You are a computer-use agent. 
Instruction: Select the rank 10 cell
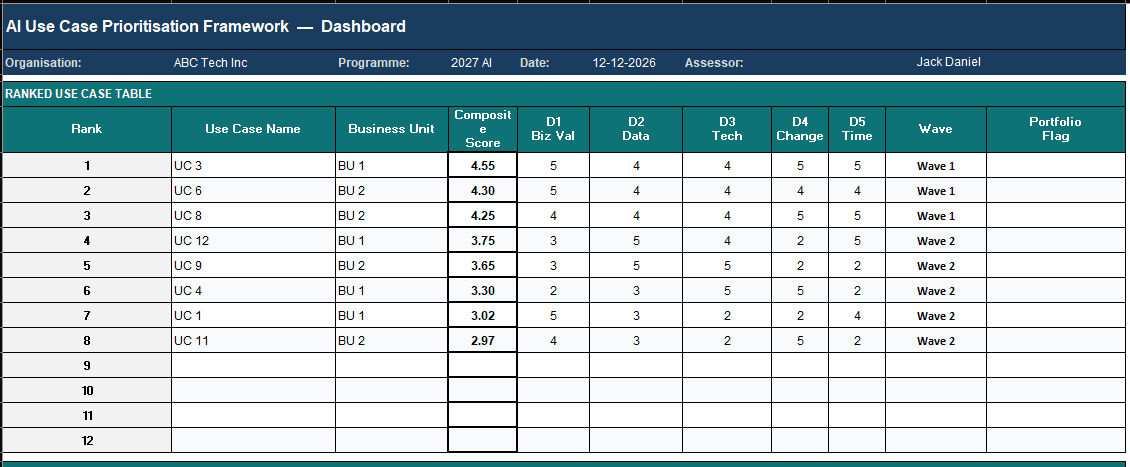86,391
